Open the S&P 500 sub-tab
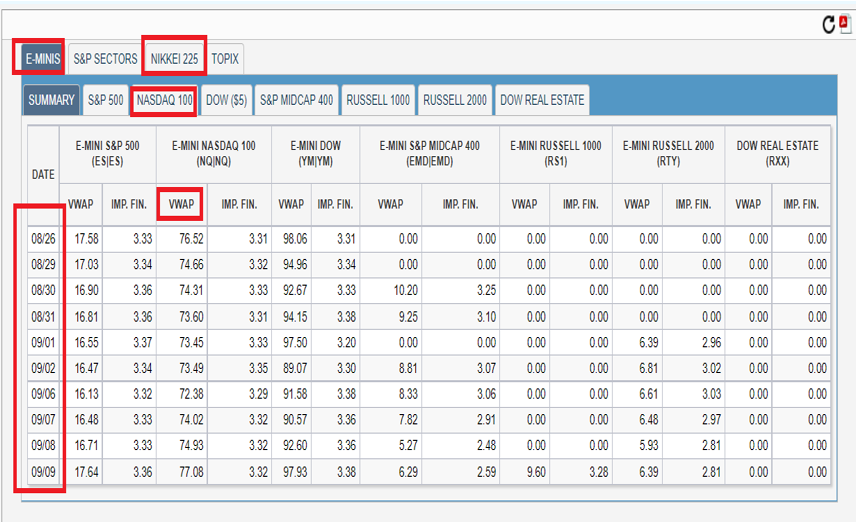Image resolution: width=861 pixels, height=524 pixels. [x=105, y=100]
